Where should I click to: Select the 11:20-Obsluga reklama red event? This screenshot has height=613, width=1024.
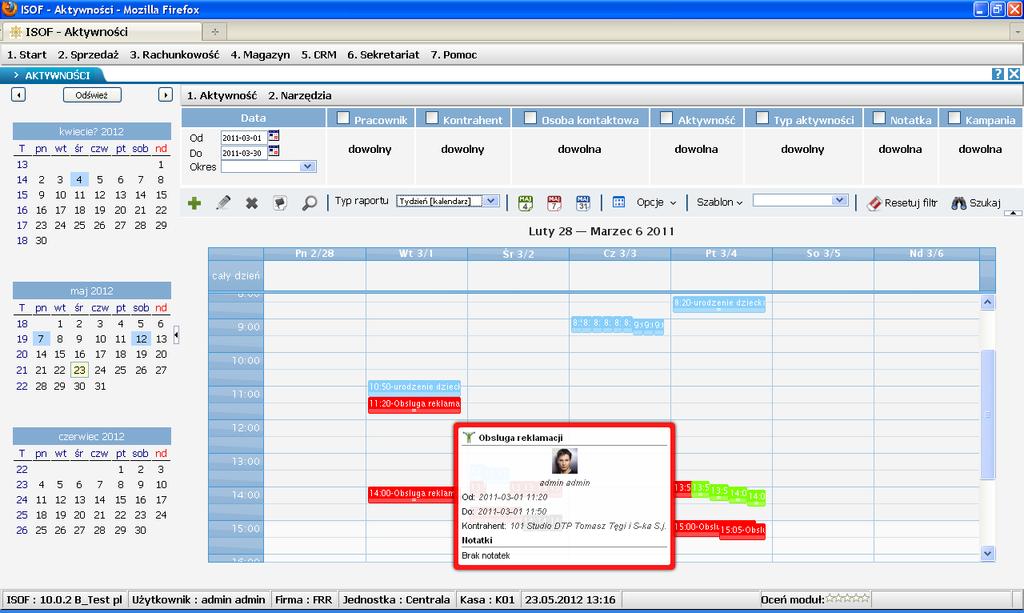(x=414, y=405)
